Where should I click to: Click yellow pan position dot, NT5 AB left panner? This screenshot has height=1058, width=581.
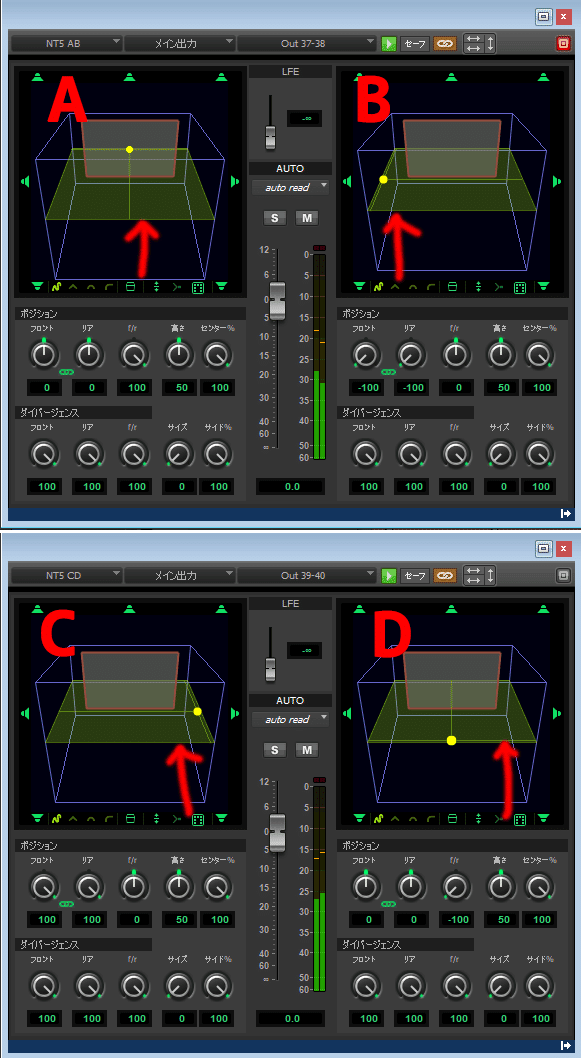pos(130,149)
